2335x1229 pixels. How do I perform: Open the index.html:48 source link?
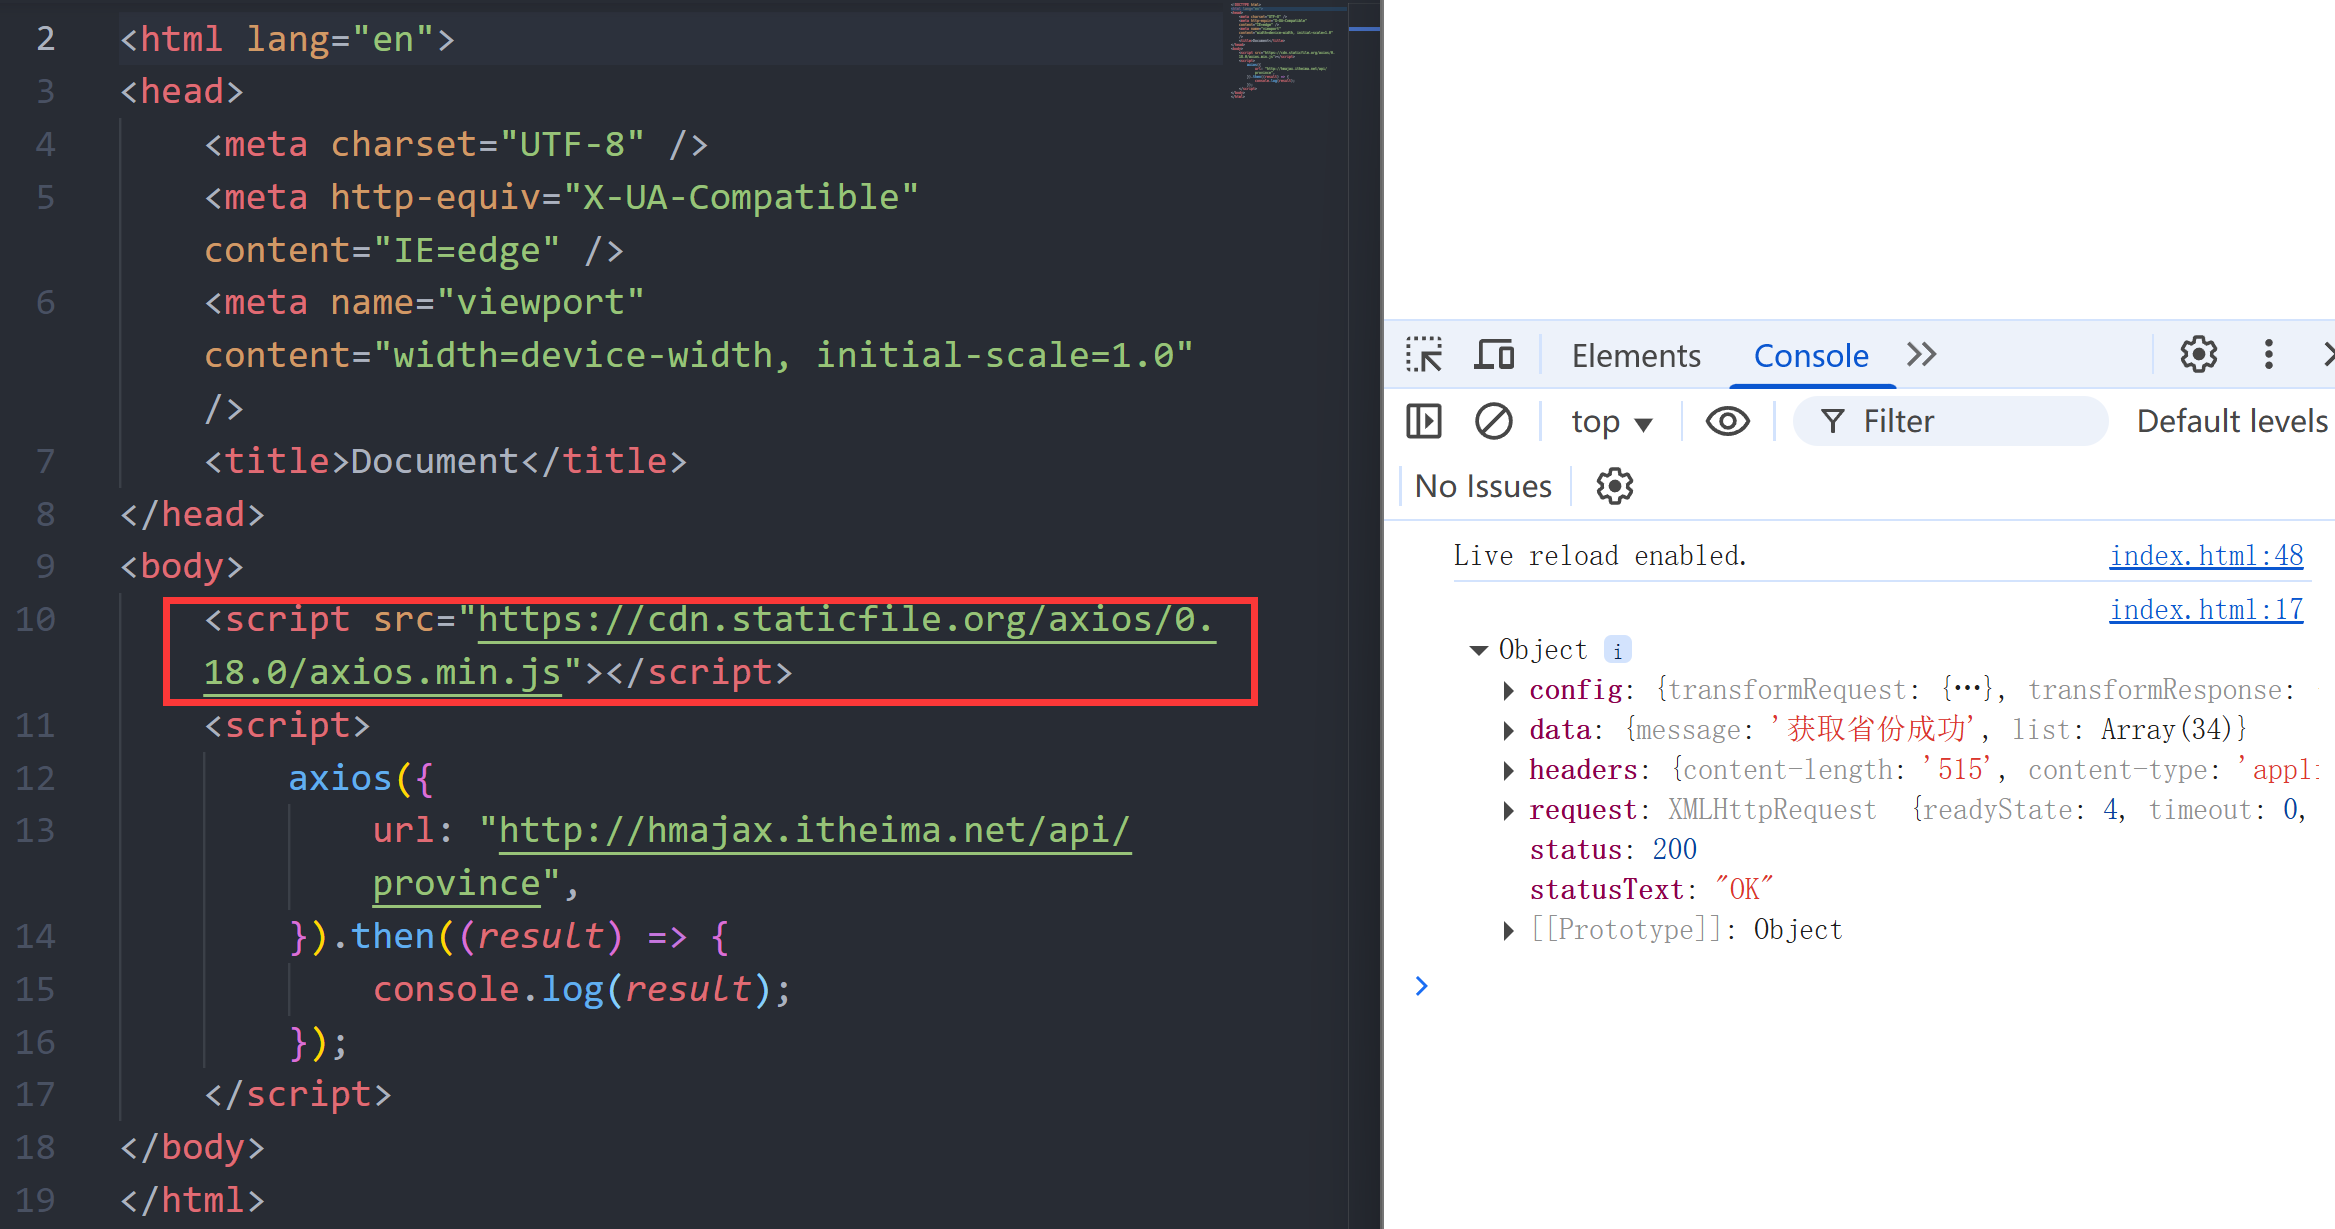click(x=2205, y=556)
